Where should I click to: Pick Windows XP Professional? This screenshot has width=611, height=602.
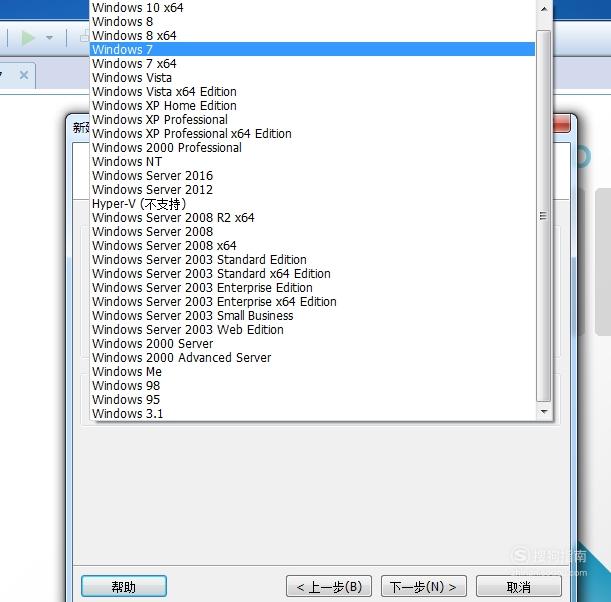[x=313, y=120]
